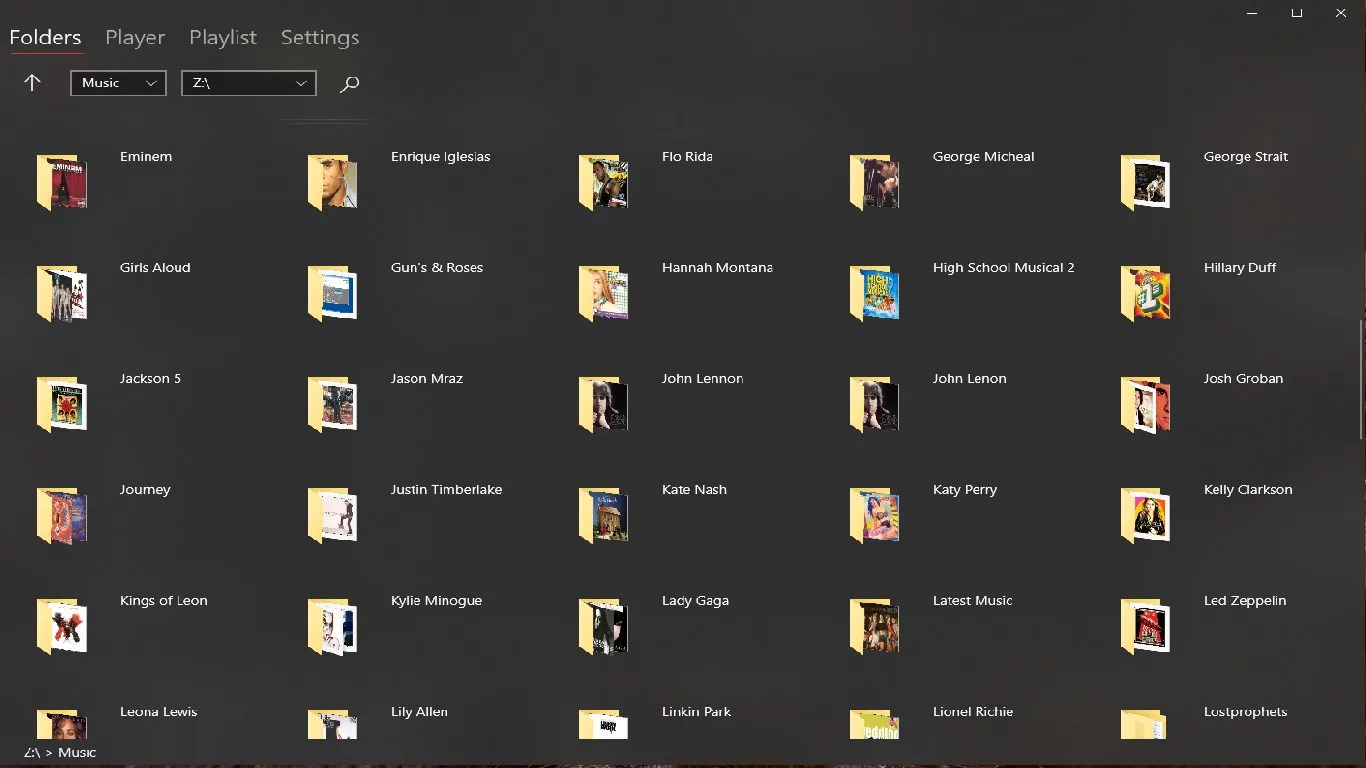1366x768 pixels.
Task: Open the John Lenon folder icon
Action: 875,404
